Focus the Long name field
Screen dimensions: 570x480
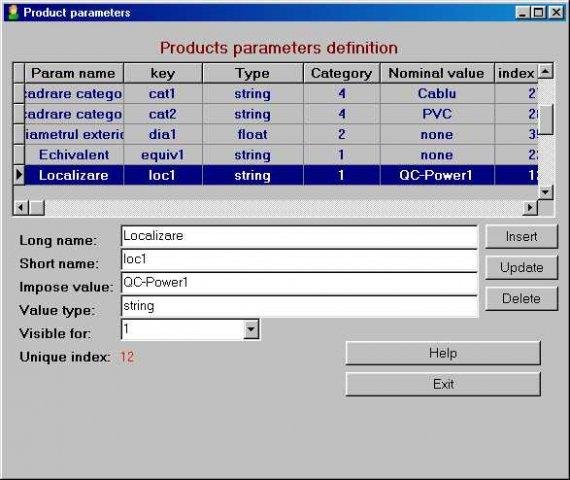coord(299,236)
